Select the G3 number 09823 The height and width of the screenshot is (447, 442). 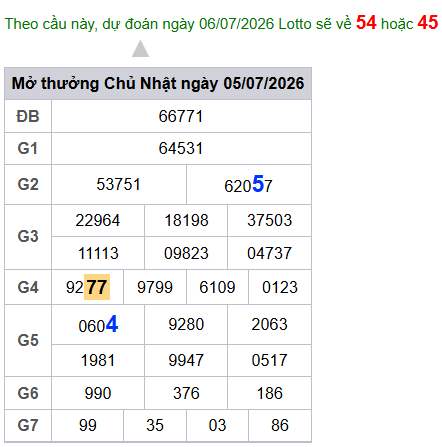(x=186, y=253)
